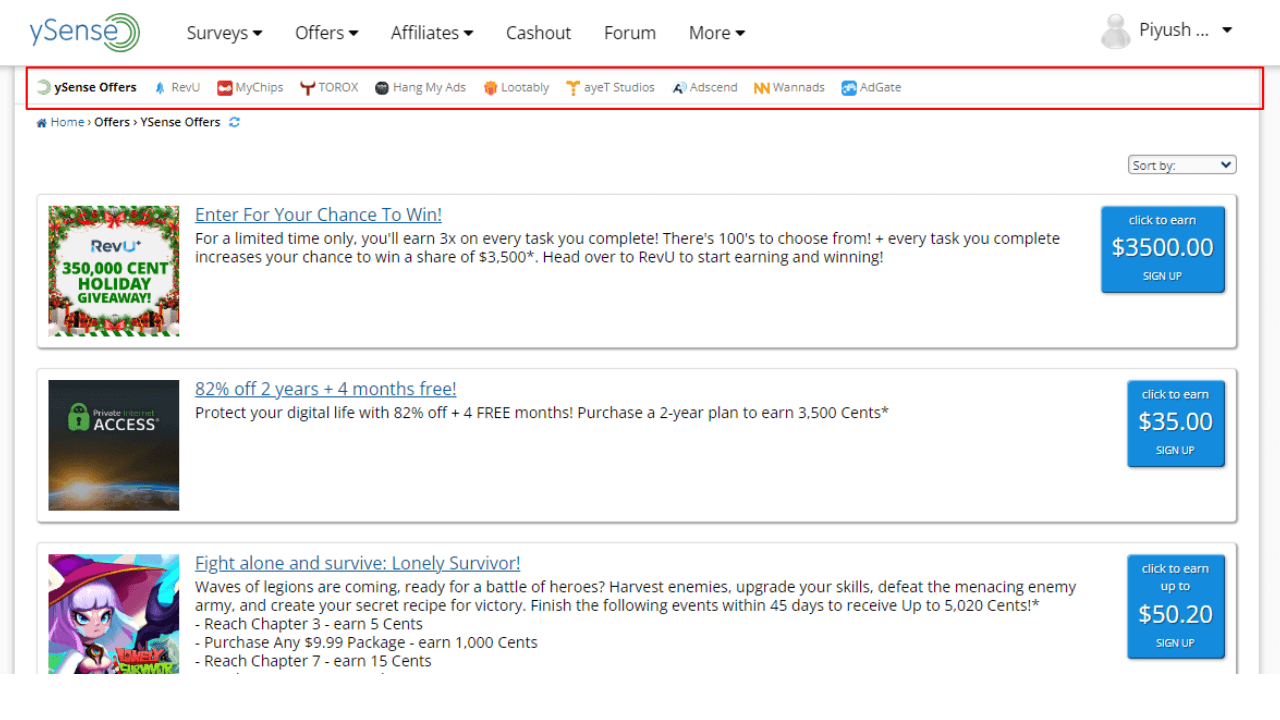Select the Hang My Ads tab
The width and height of the screenshot is (1280, 720).
point(421,88)
